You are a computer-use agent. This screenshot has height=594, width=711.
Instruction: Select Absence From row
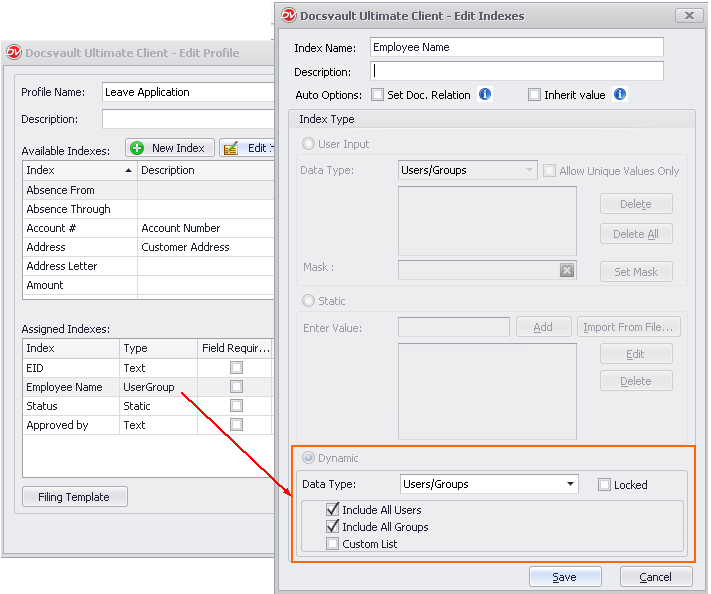click(148, 190)
